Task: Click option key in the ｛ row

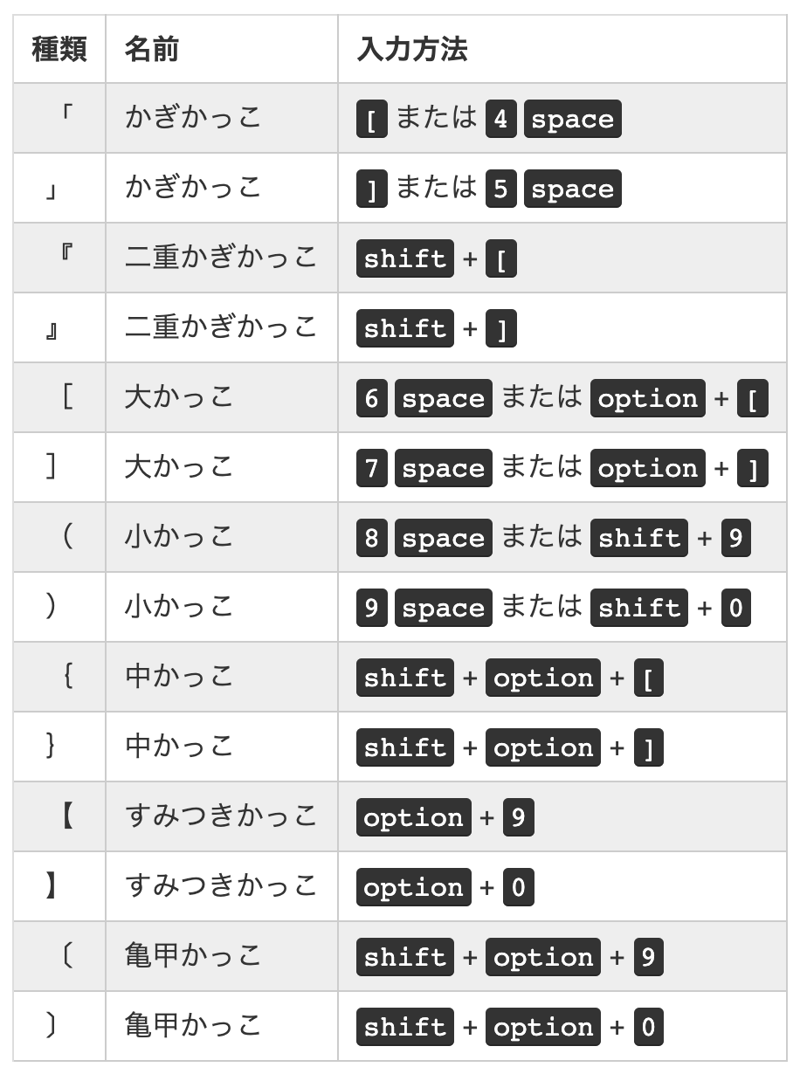Action: pos(543,678)
